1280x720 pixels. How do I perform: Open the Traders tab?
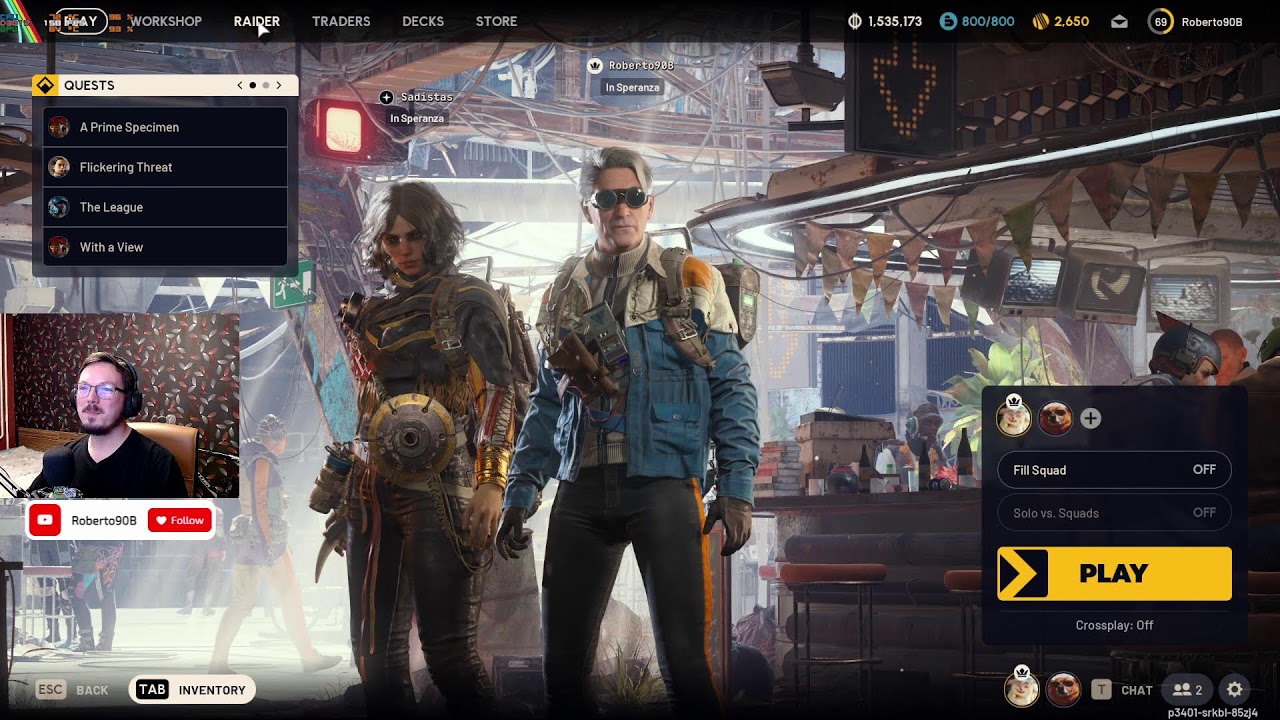click(x=341, y=21)
